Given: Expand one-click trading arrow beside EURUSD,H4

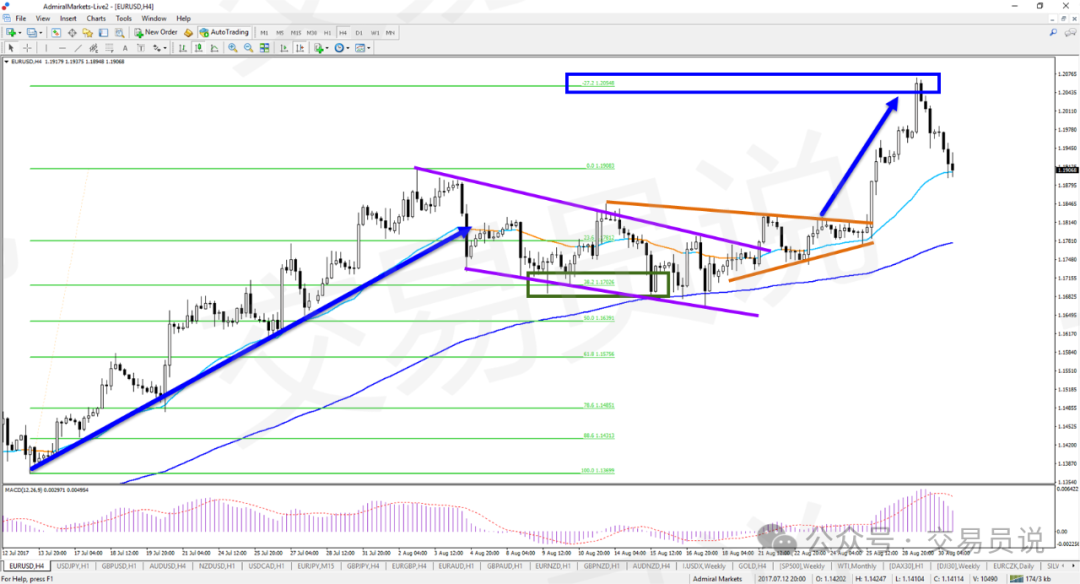Looking at the screenshot, I should coord(7,61).
